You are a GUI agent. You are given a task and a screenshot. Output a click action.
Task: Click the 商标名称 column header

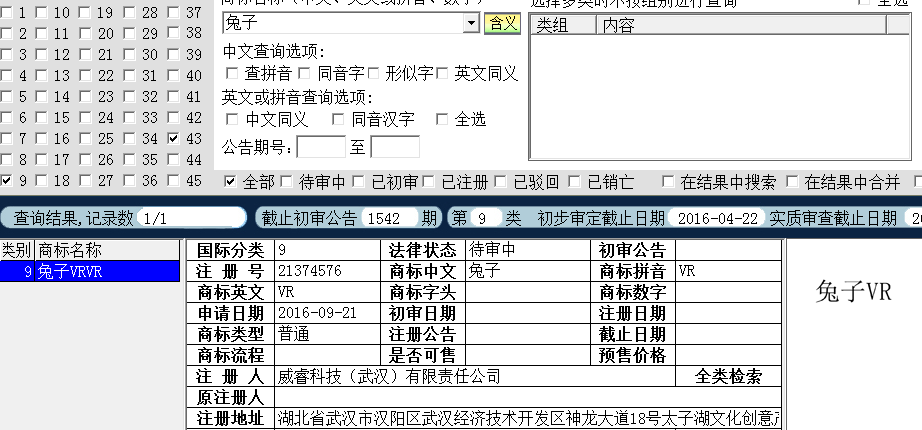[x=108, y=251]
